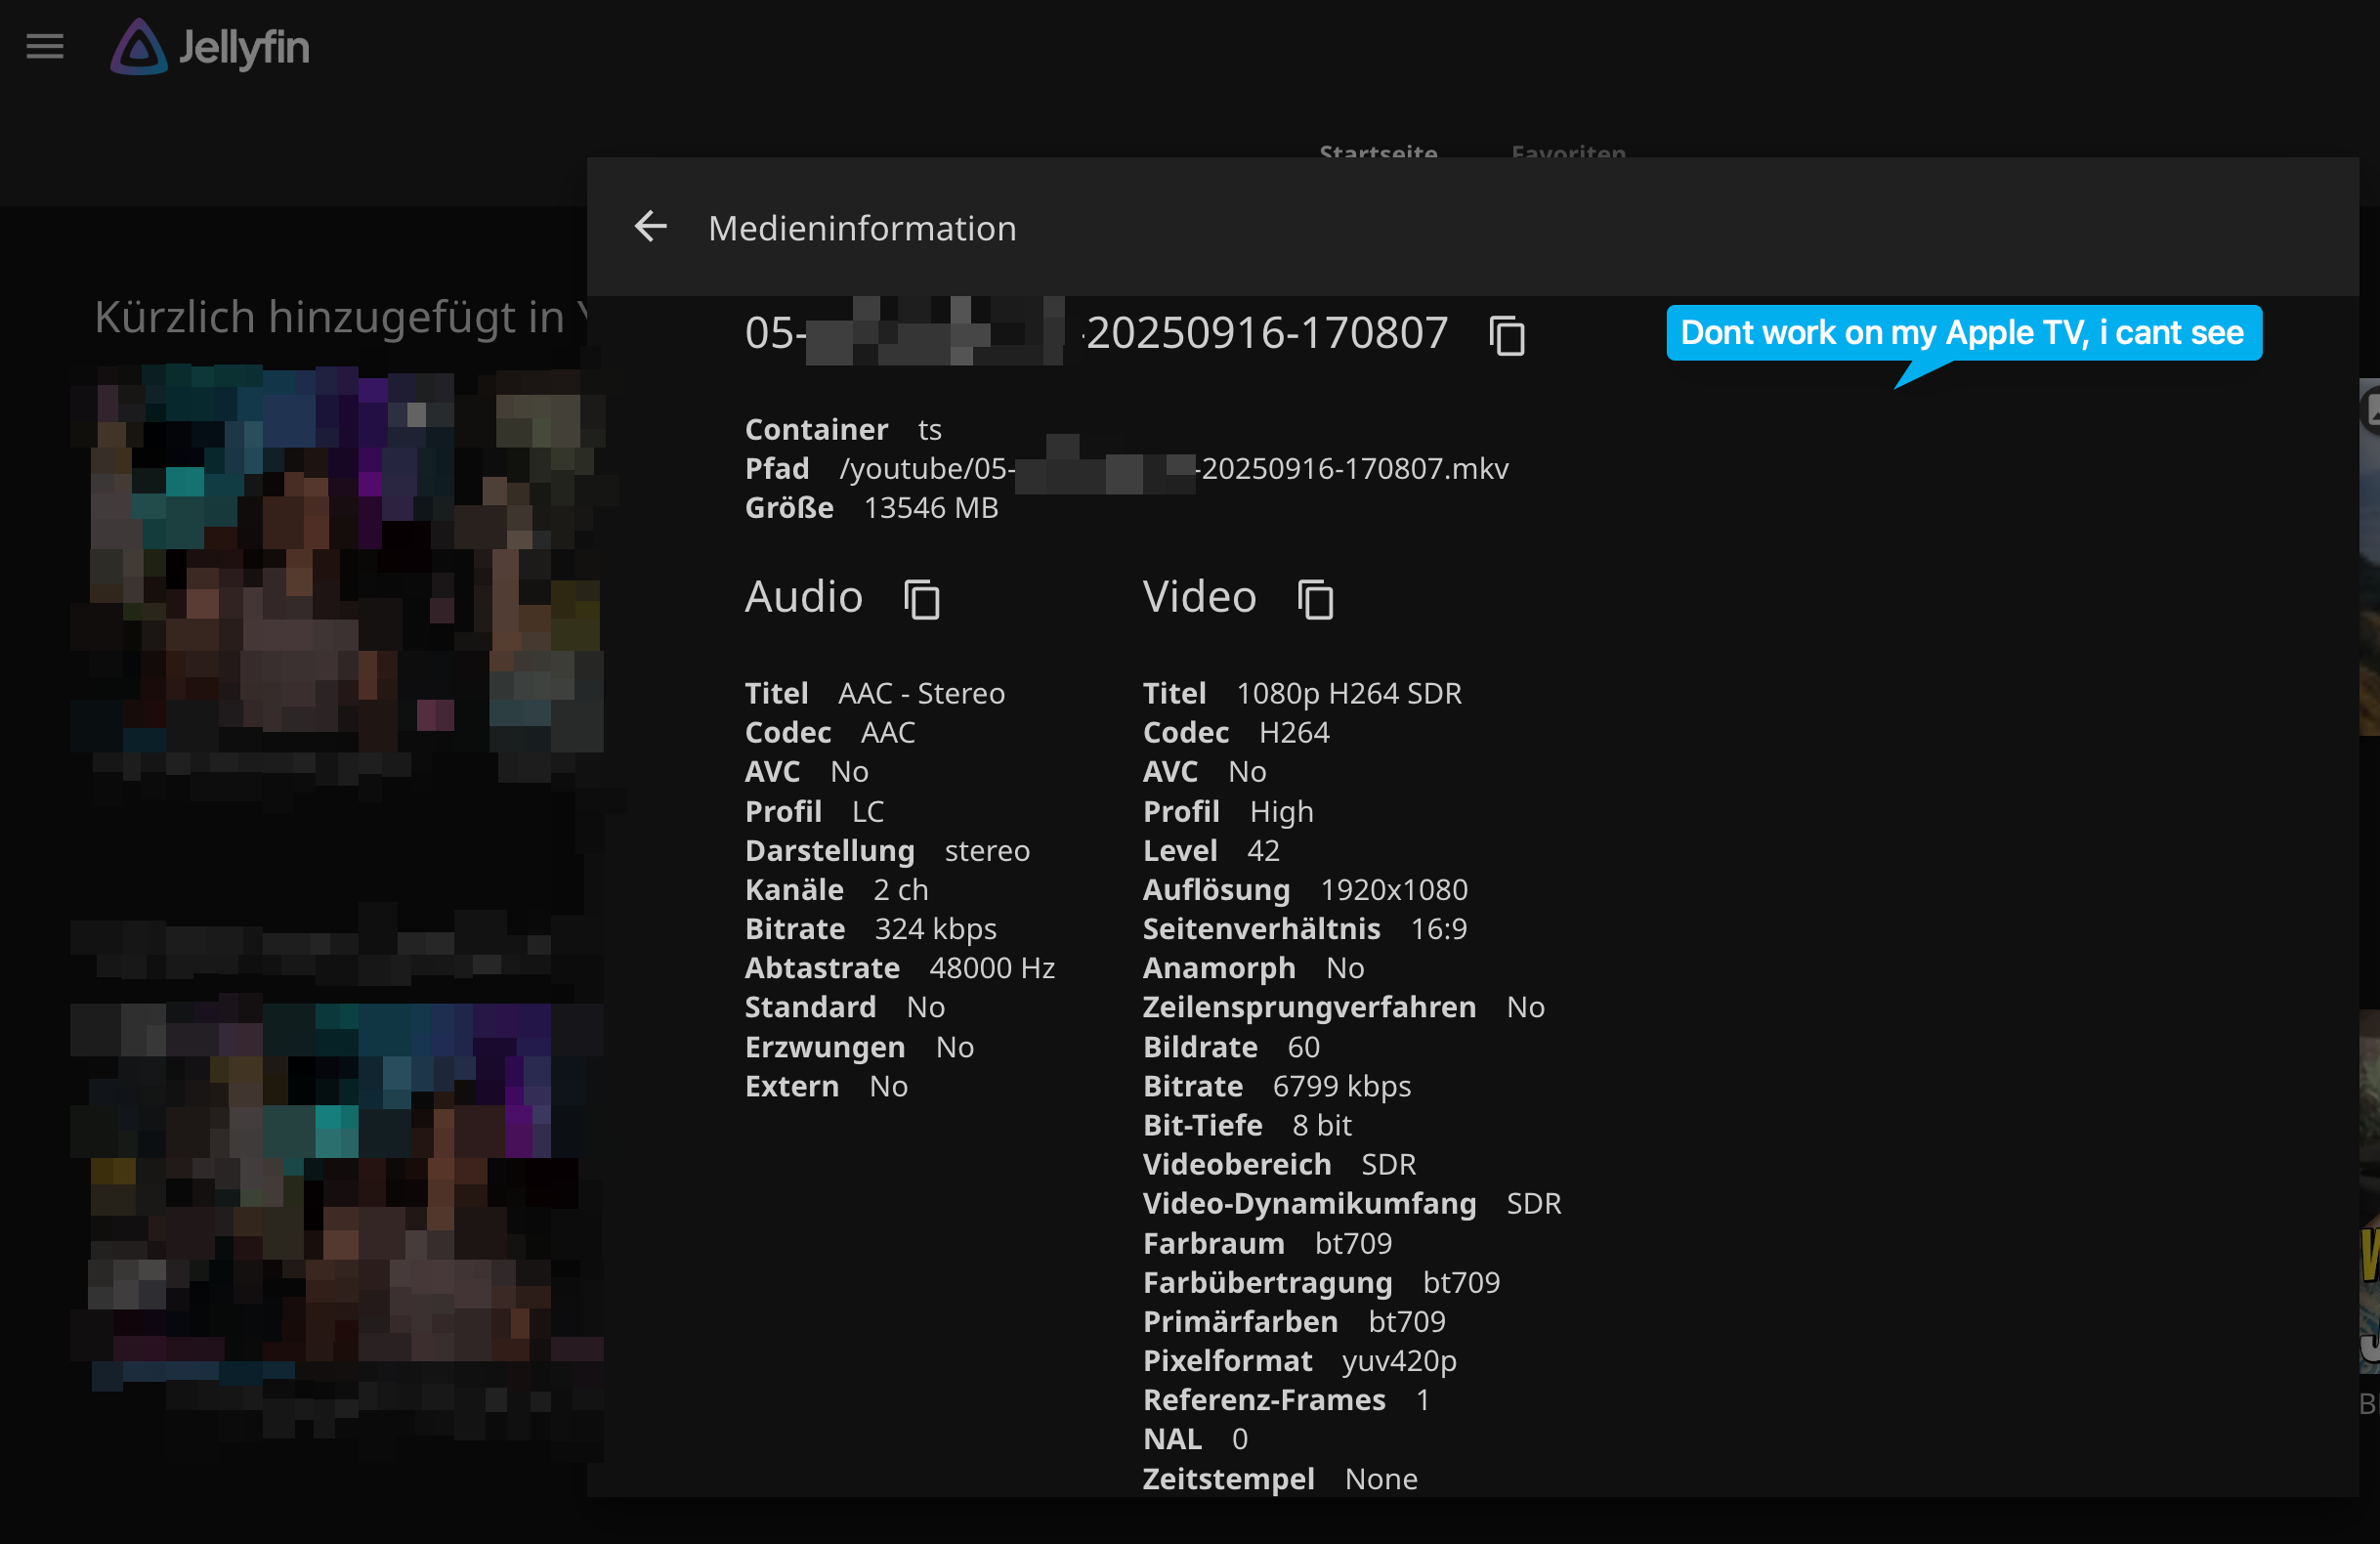
Task: Open the partially visible bottom-right thumbnail
Action: pos(2369,1190)
